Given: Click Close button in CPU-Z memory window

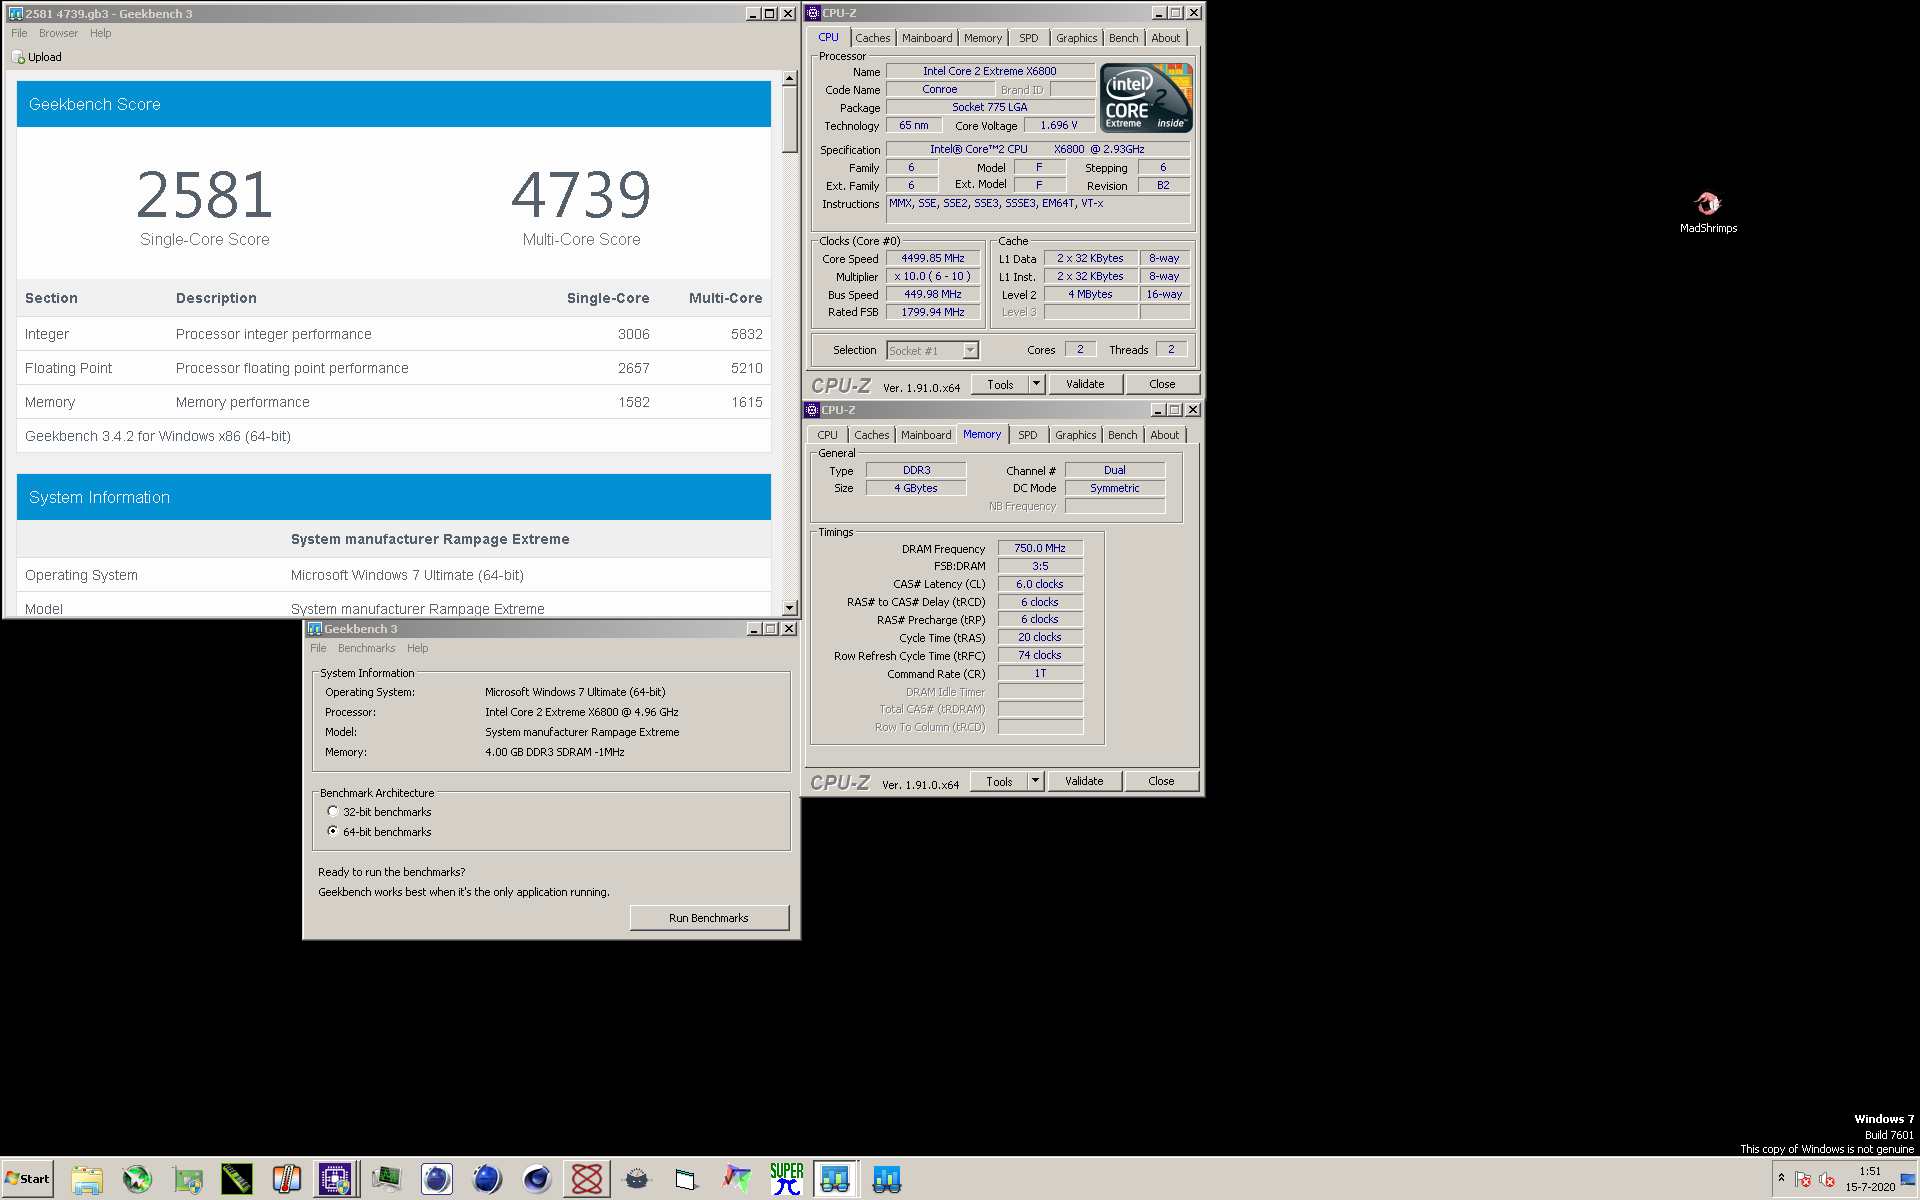Looking at the screenshot, I should (x=1161, y=781).
